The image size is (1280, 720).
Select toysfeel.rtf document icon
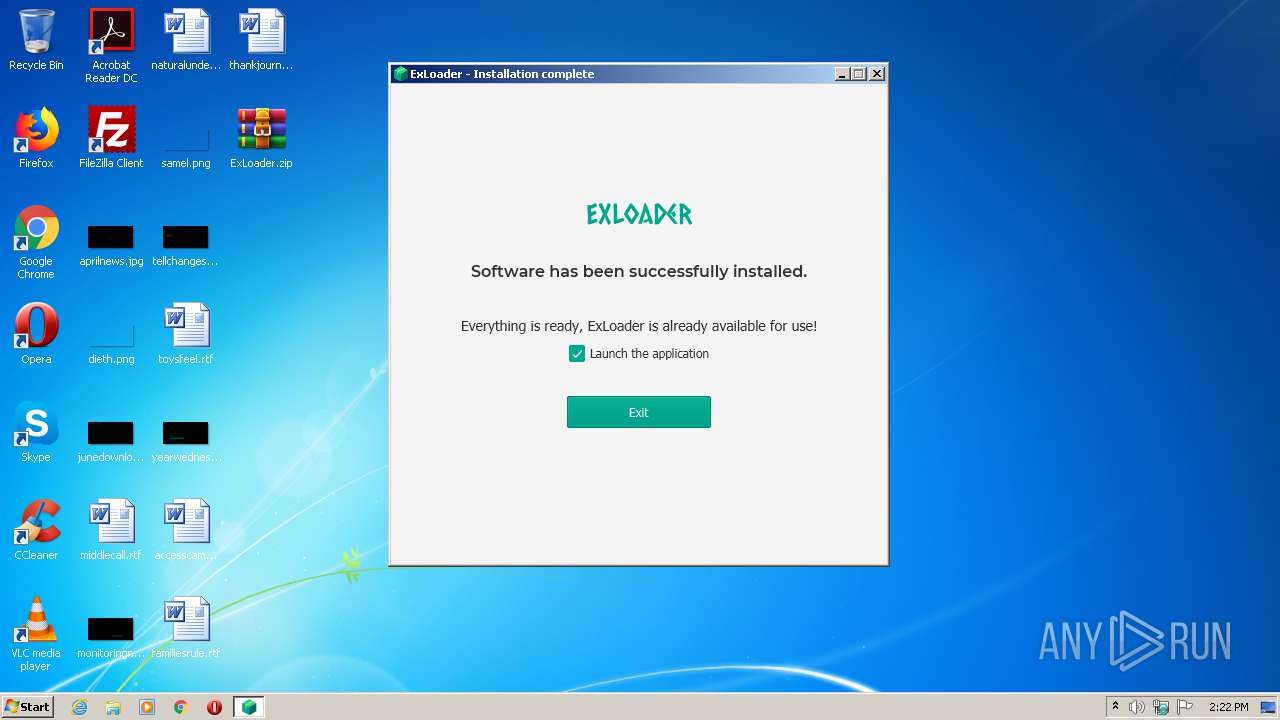point(186,334)
